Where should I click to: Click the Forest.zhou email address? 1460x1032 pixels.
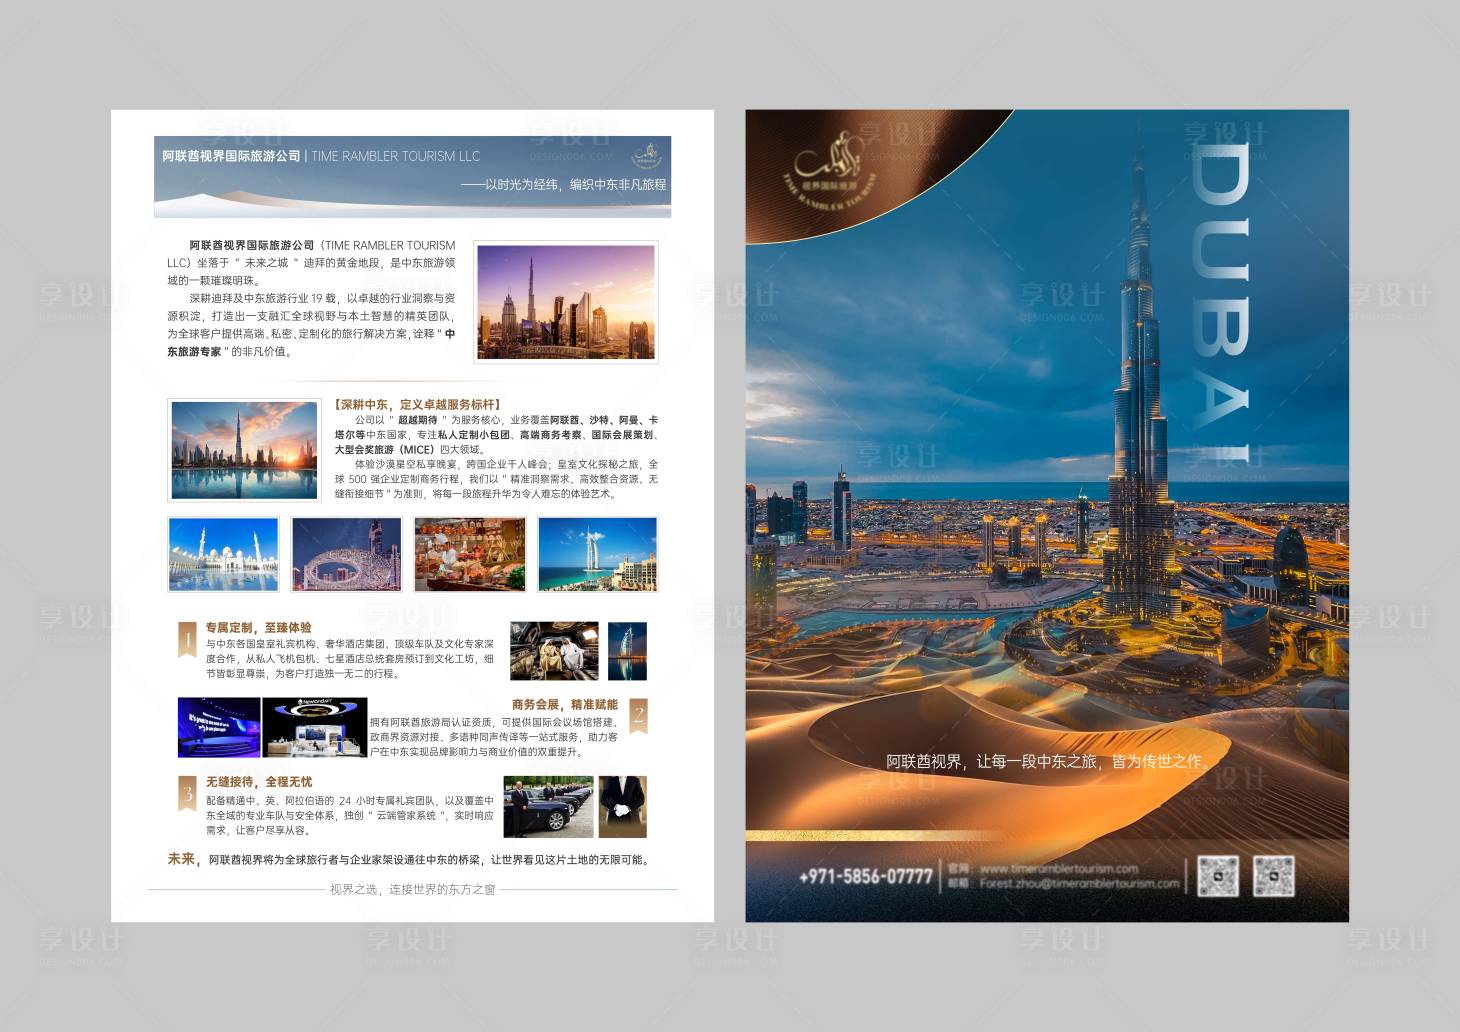point(1078,883)
